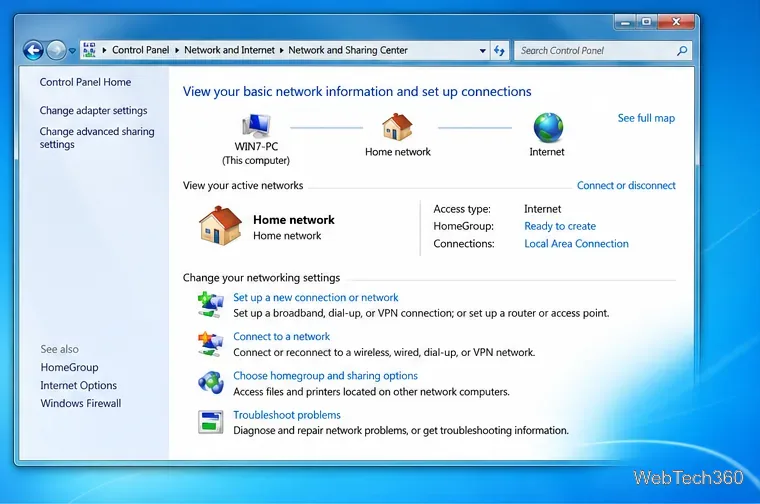Viewport: 760px width, 504px height.
Task: Open the recent pages dropdown arrow
Action: coord(72,50)
